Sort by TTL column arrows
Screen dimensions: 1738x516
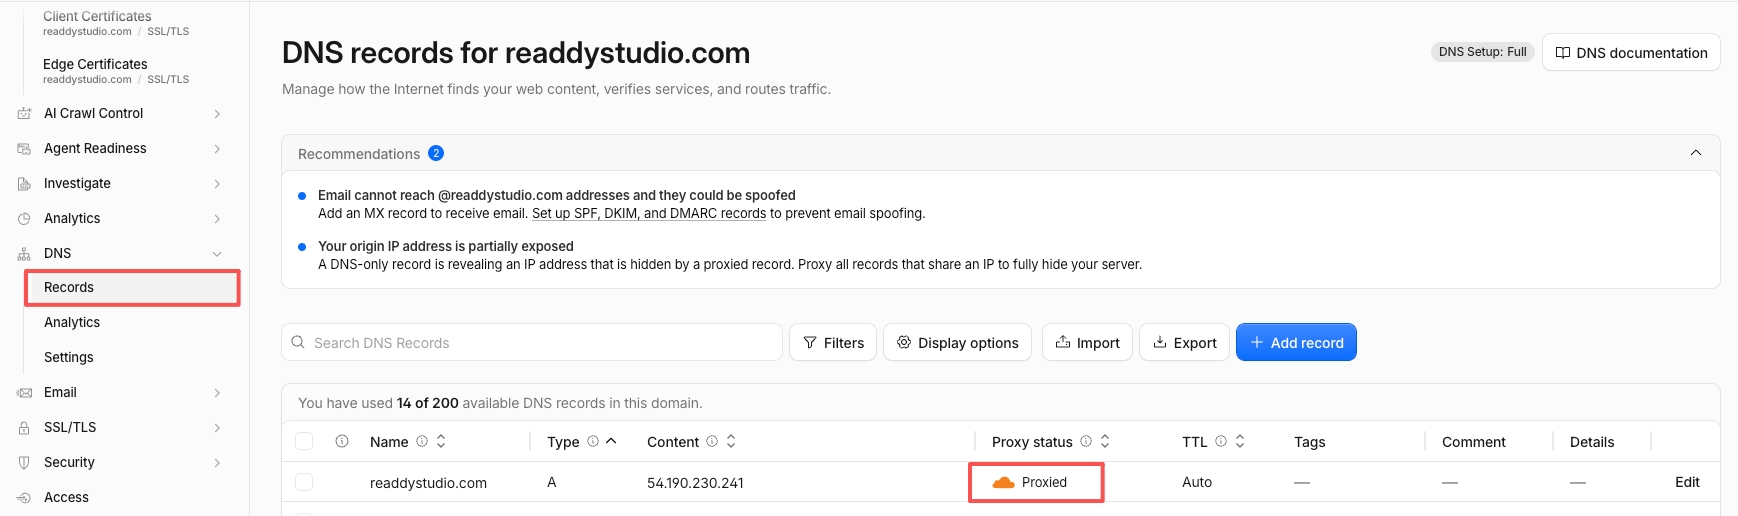point(1240,441)
